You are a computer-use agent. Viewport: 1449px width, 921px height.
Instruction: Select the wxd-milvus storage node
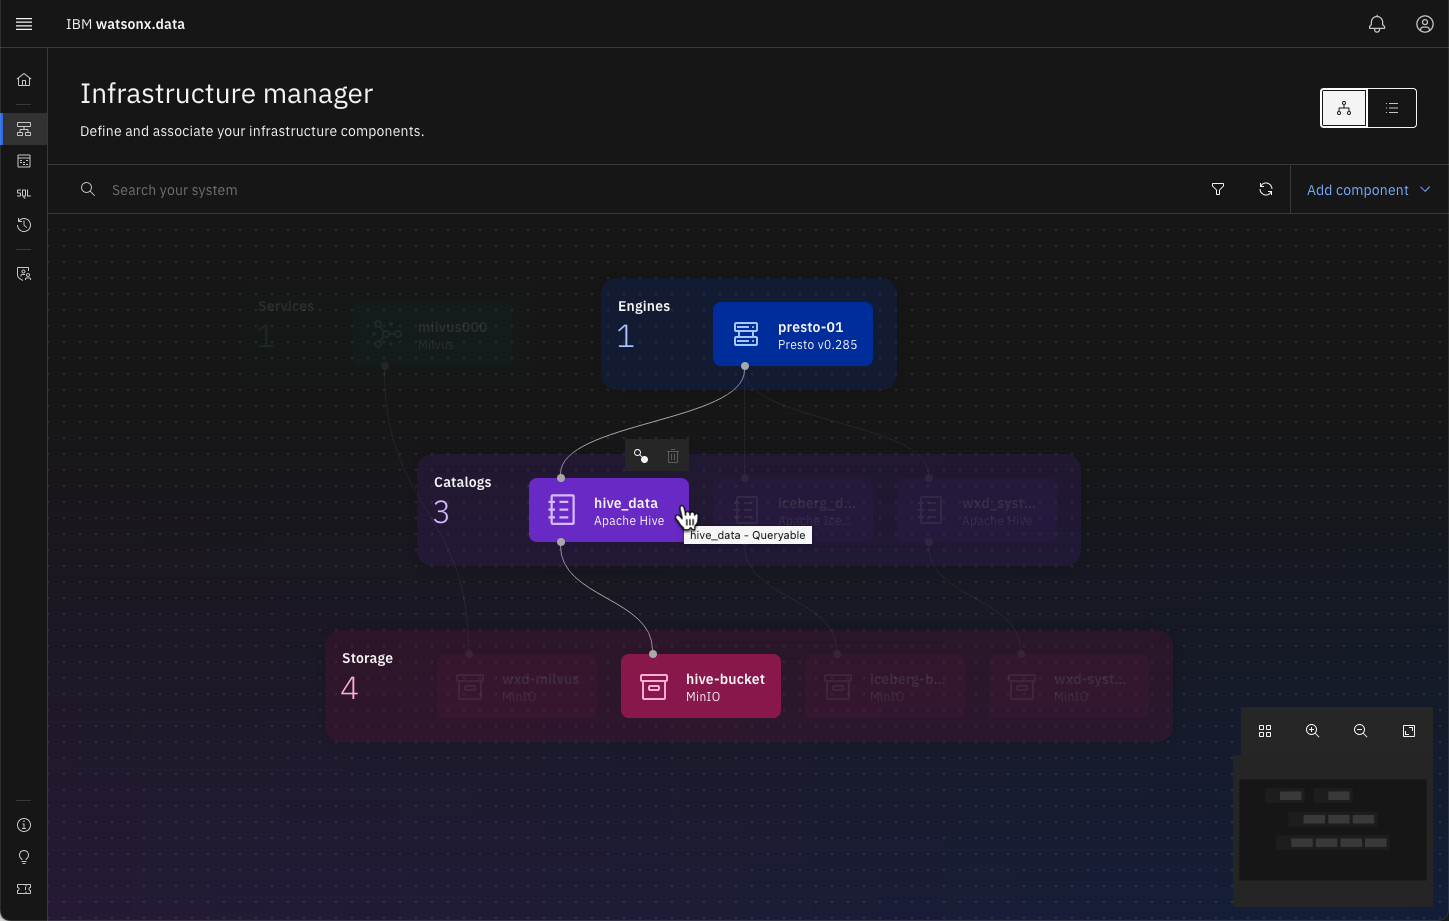517,686
